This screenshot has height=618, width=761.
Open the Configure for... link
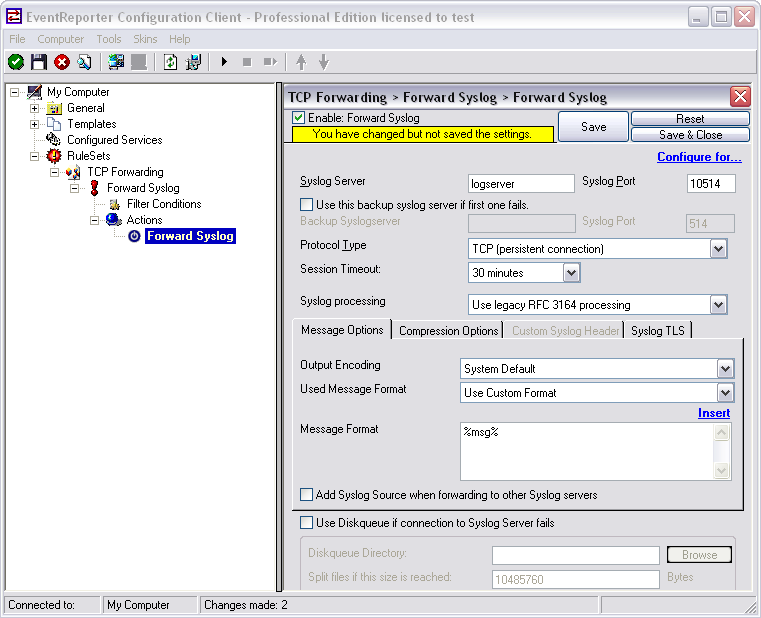point(699,157)
